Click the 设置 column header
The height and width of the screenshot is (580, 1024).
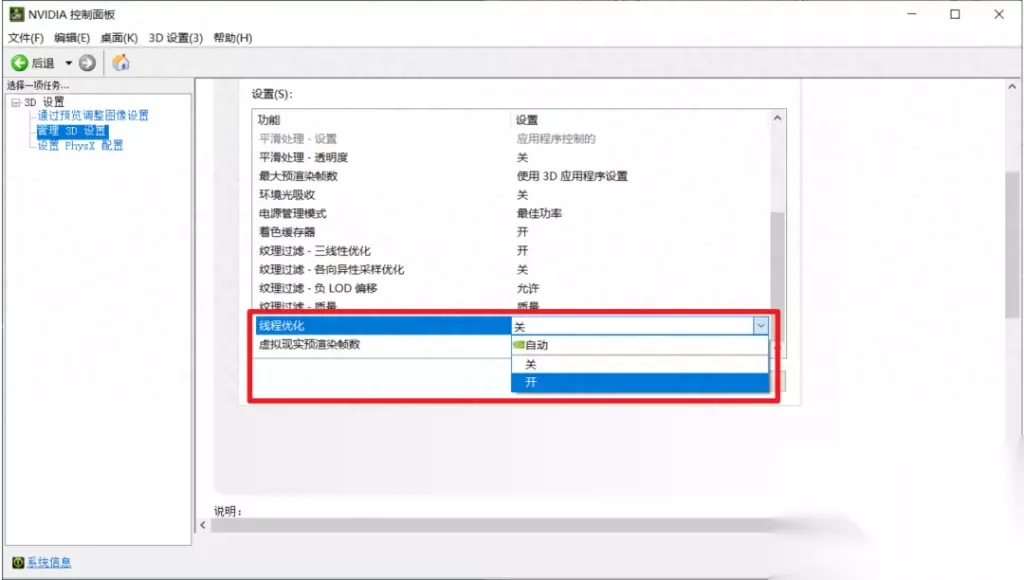pos(640,120)
